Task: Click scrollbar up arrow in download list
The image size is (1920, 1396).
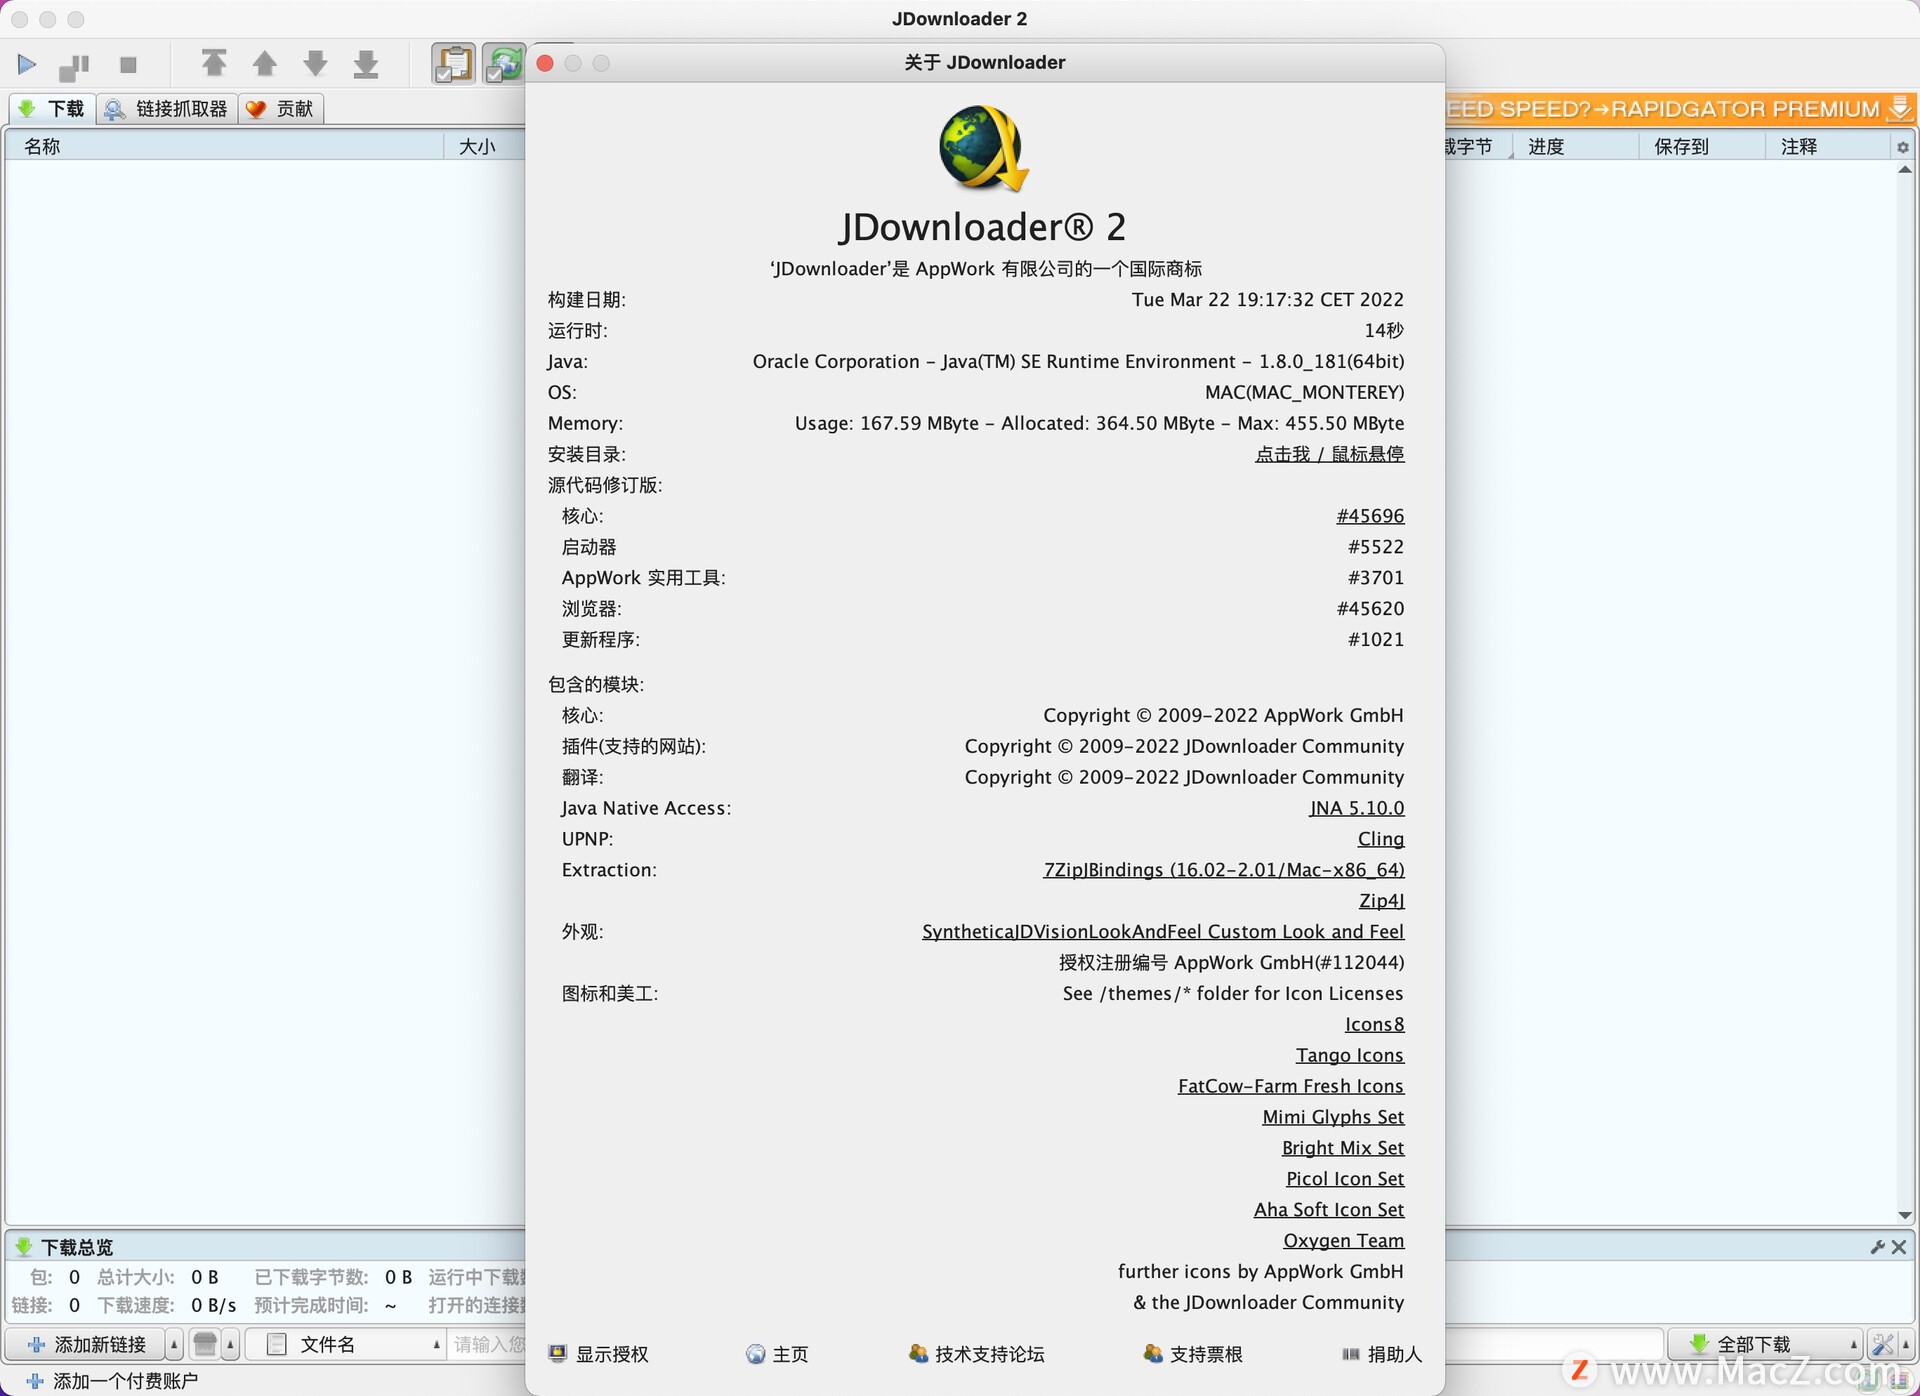Action: pos(1904,170)
